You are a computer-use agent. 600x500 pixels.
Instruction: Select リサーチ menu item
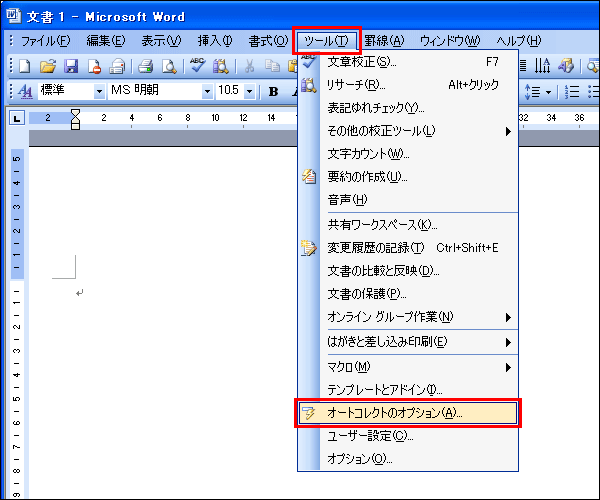(408, 85)
